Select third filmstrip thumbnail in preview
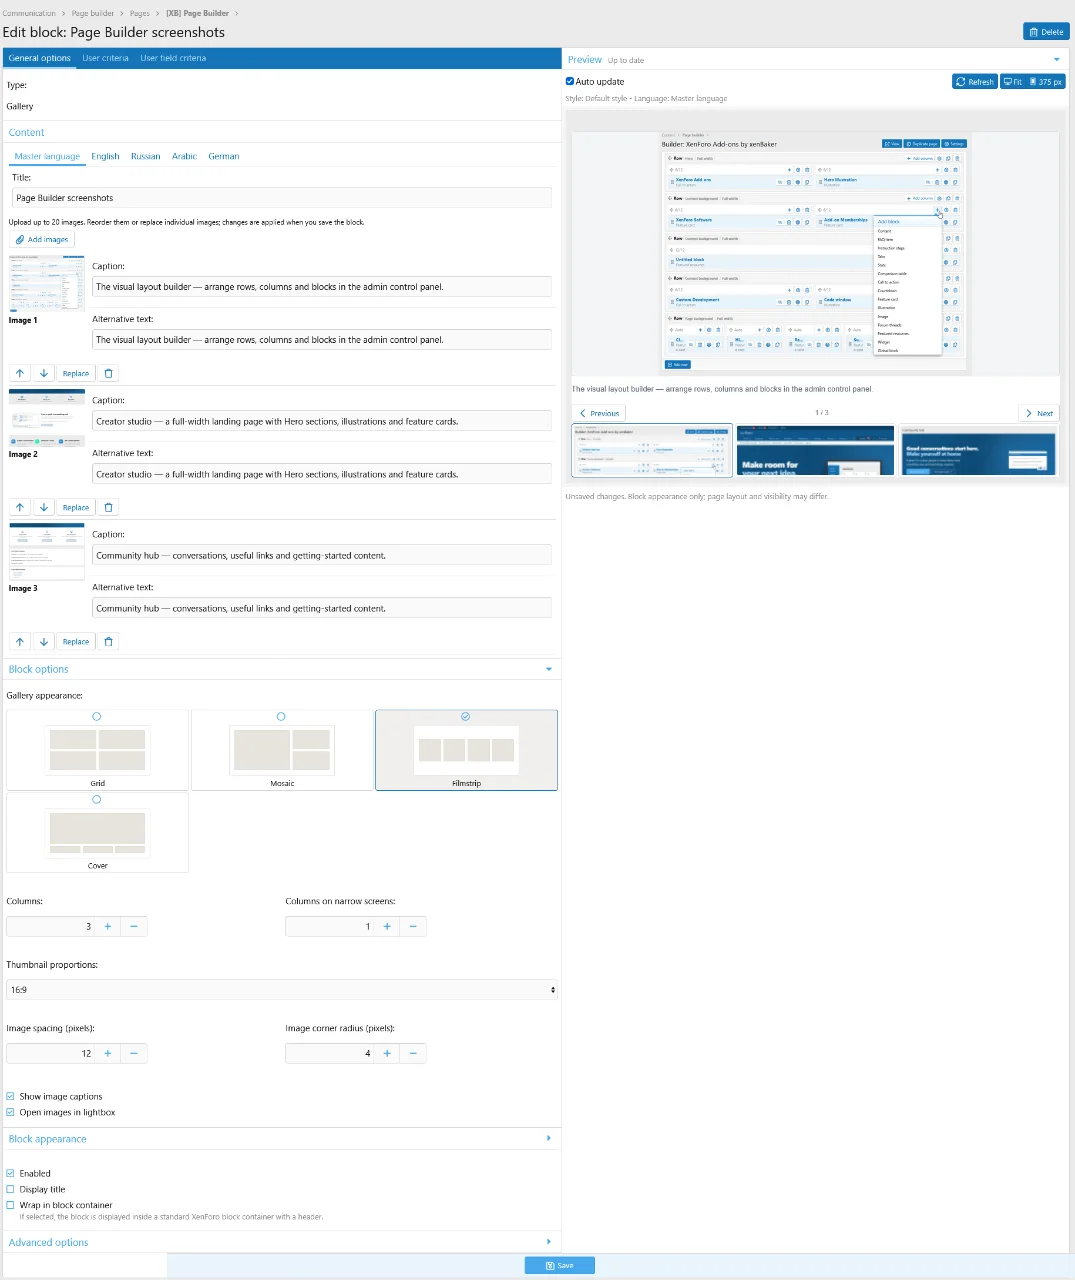1075x1280 pixels. pyautogui.click(x=979, y=450)
